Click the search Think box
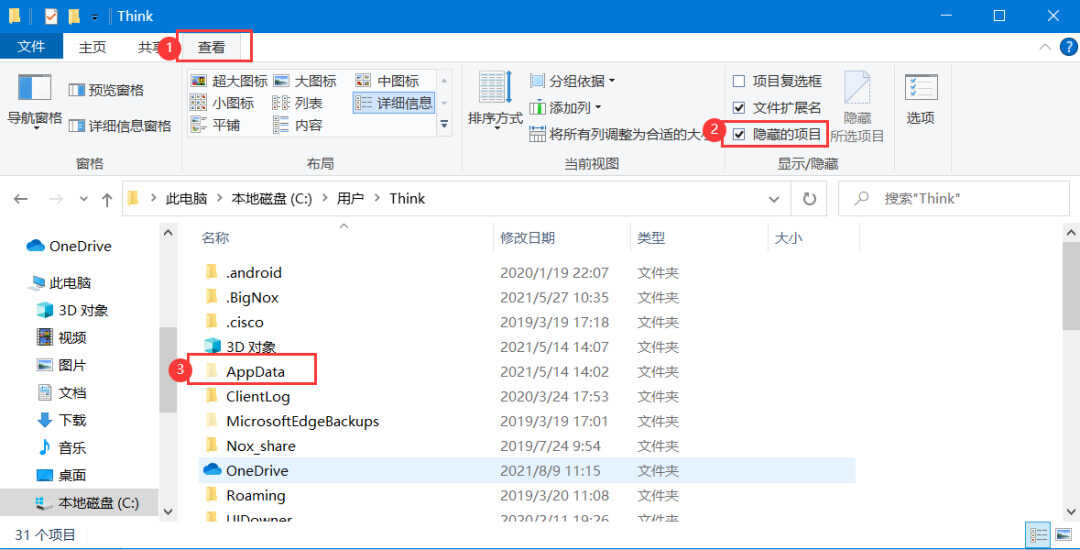The width and height of the screenshot is (1080, 550). (954, 199)
